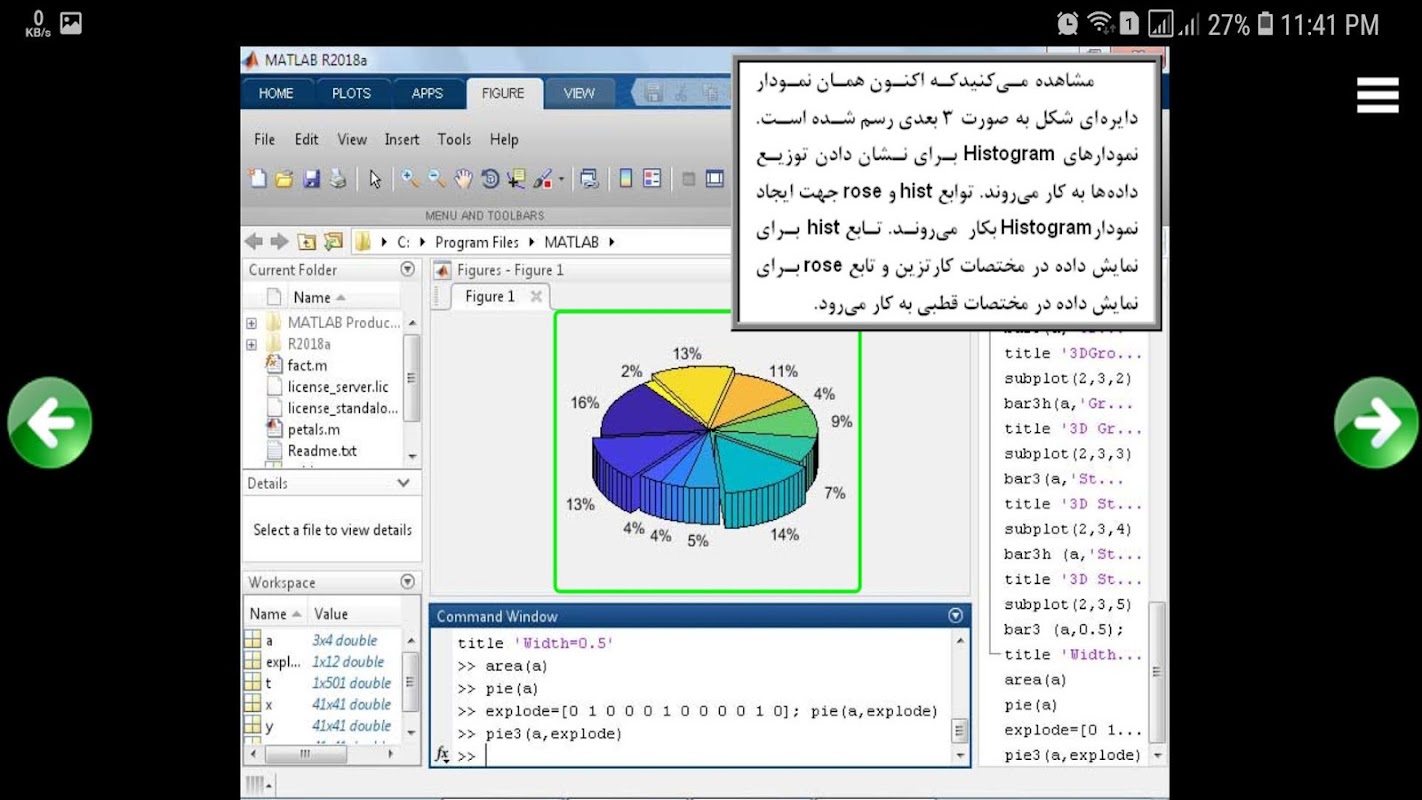Open fact.m in the Current Folder list
The height and width of the screenshot is (800, 1422).
(x=307, y=366)
